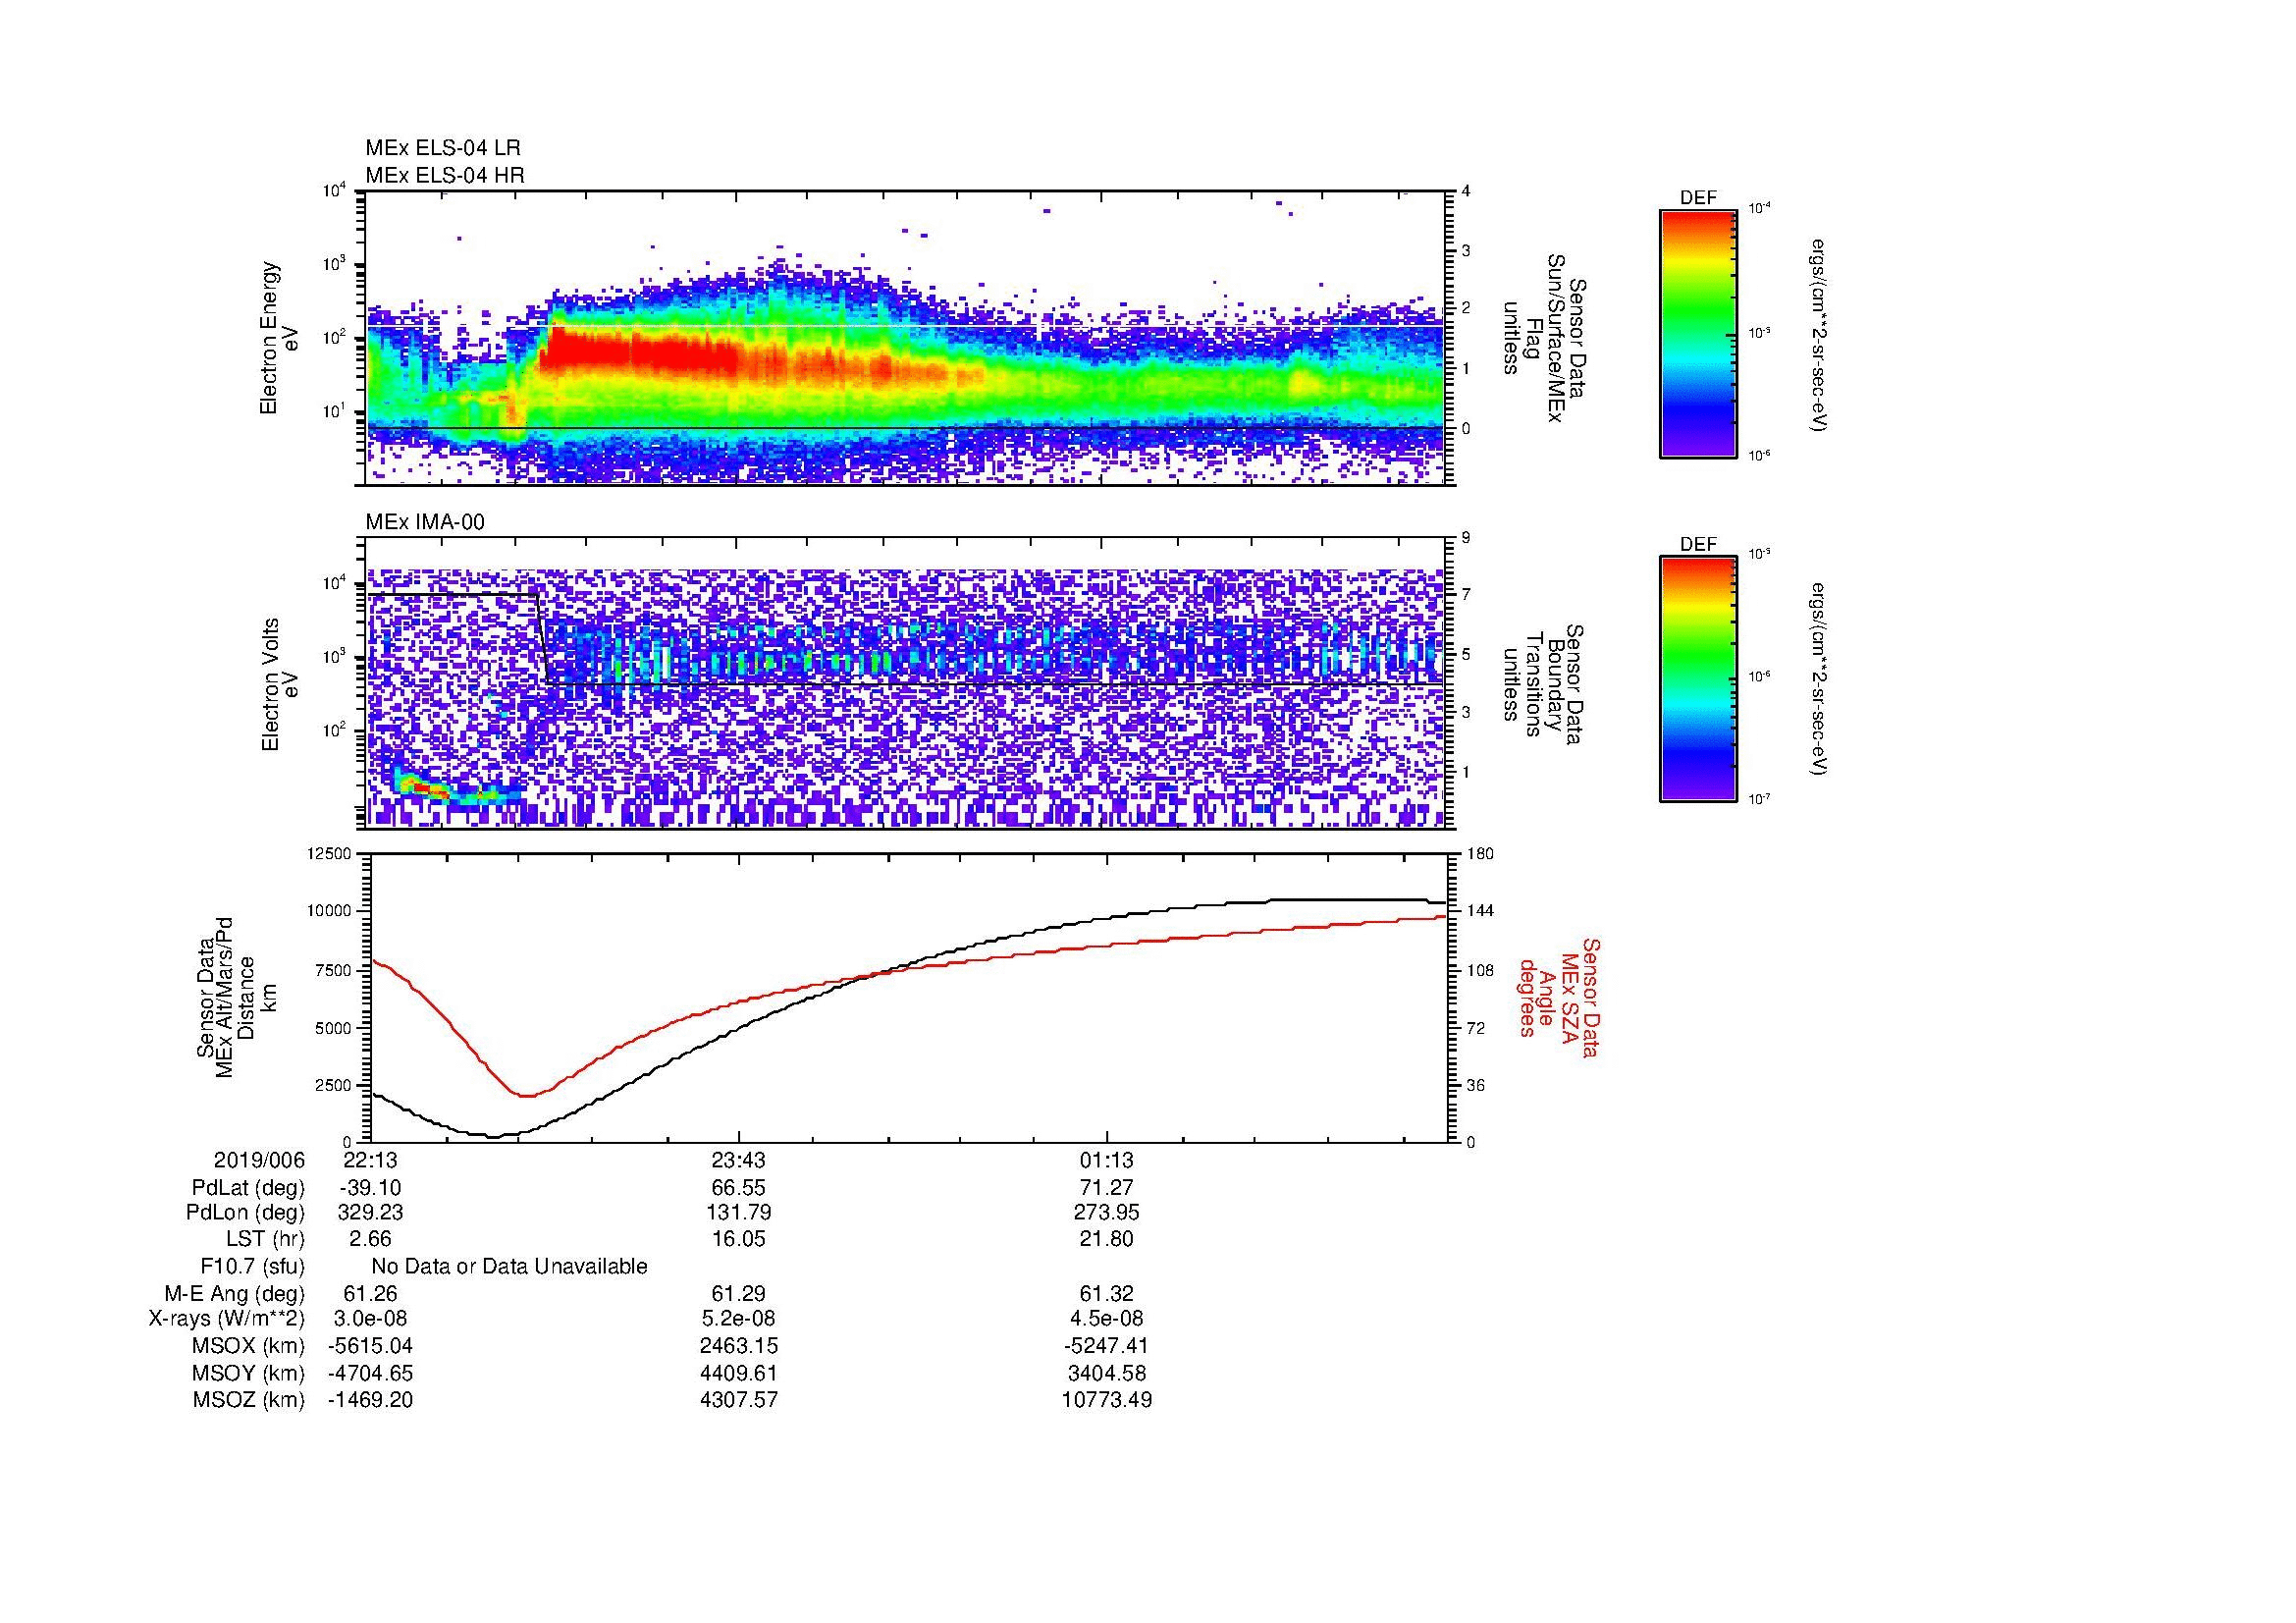Select X-rays value '4.5e-08'
This screenshot has width=2296, height=1623.
[1107, 1319]
